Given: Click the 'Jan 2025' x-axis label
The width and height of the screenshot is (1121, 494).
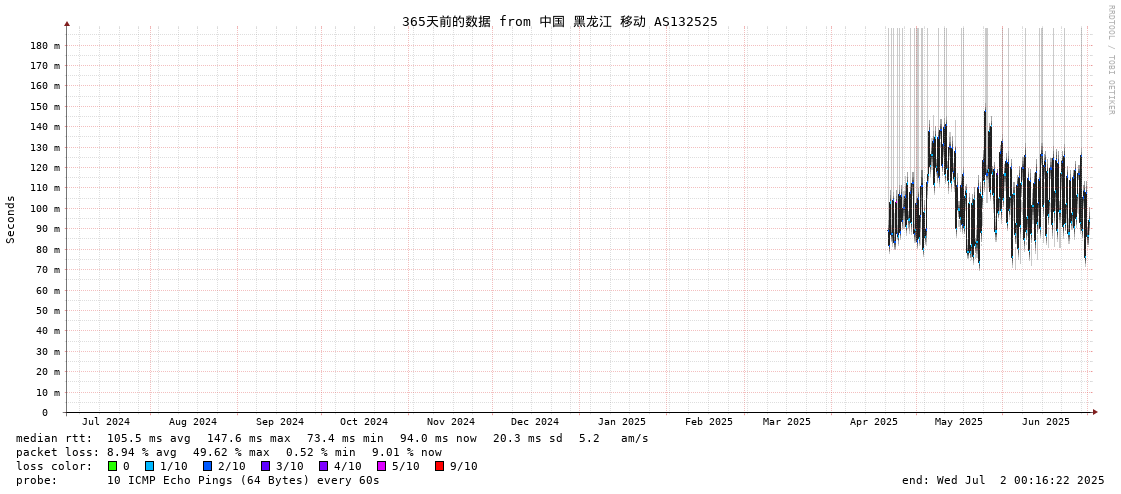Looking at the screenshot, I should tap(622, 422).
